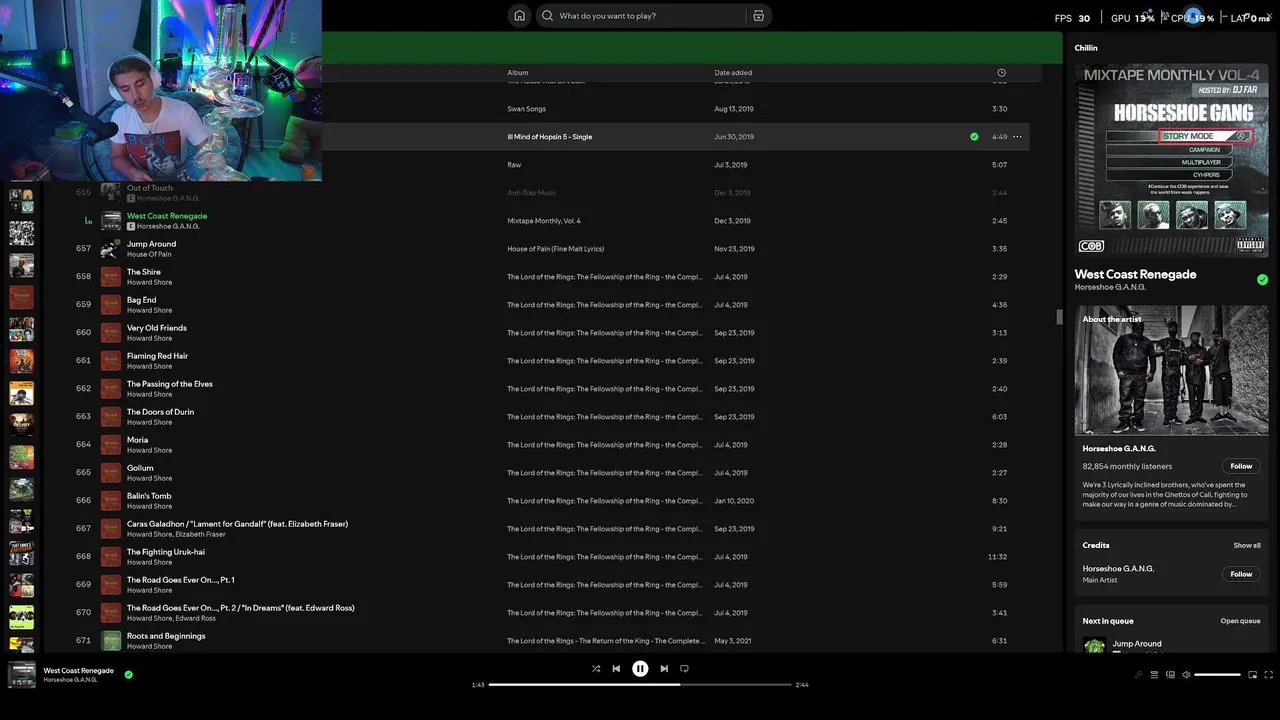Toggle shuffle playback
Screen dimensions: 1280x720
(x=596, y=669)
